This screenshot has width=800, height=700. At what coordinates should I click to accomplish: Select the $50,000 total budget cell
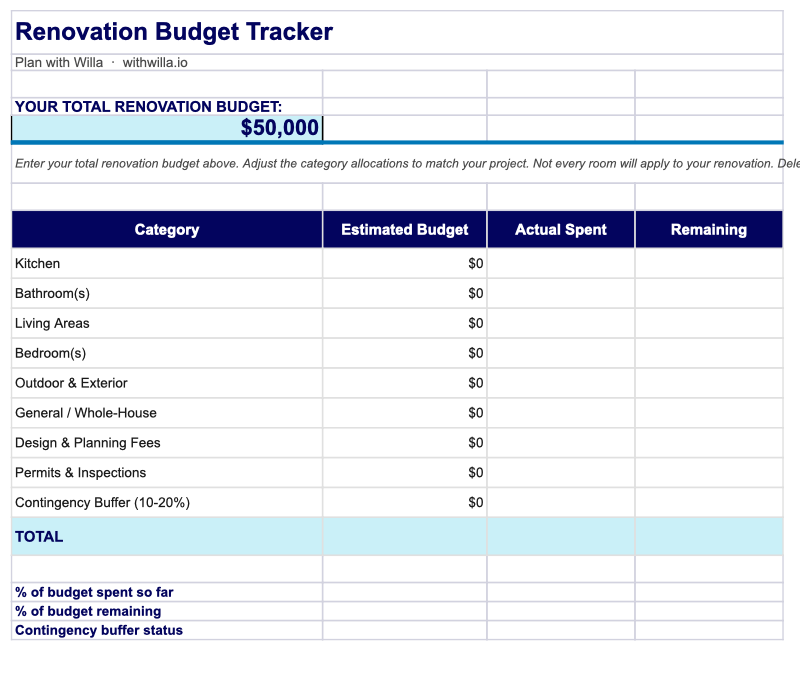167,128
